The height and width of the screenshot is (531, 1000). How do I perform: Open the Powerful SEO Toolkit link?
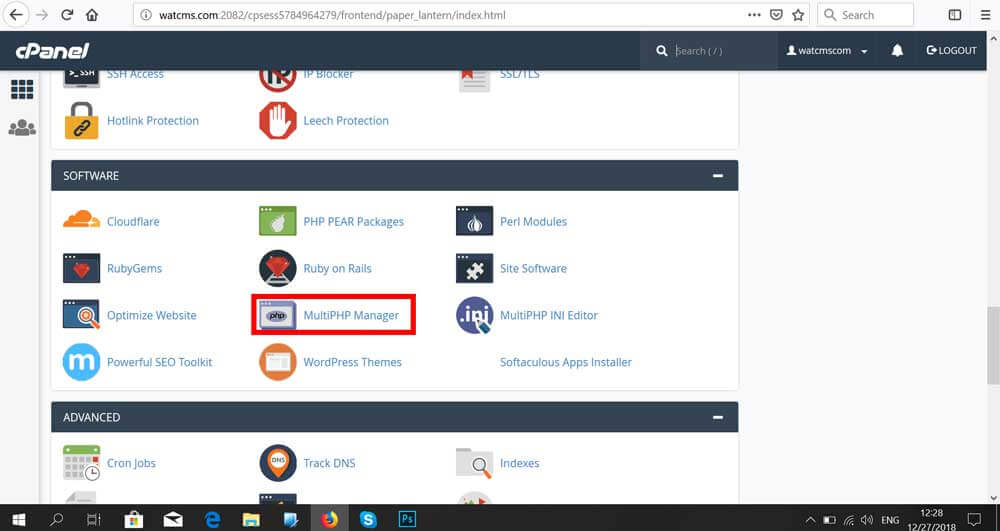coord(159,362)
